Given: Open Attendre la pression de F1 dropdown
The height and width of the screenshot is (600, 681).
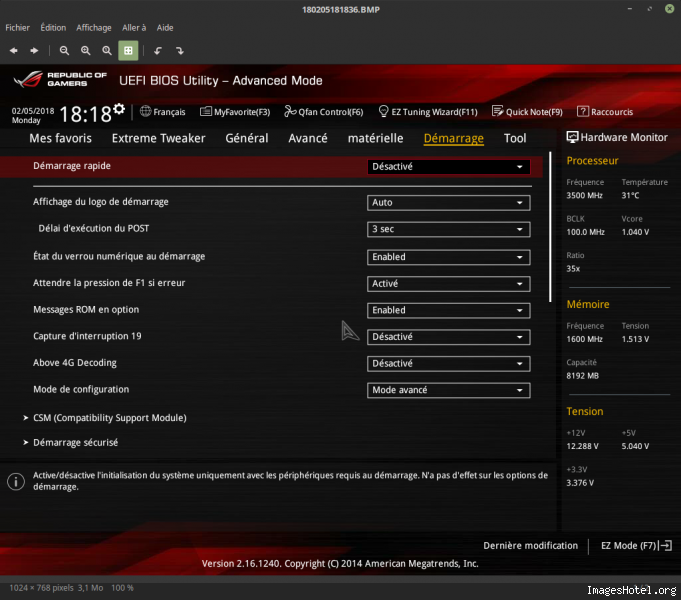Looking at the screenshot, I should [x=448, y=284].
